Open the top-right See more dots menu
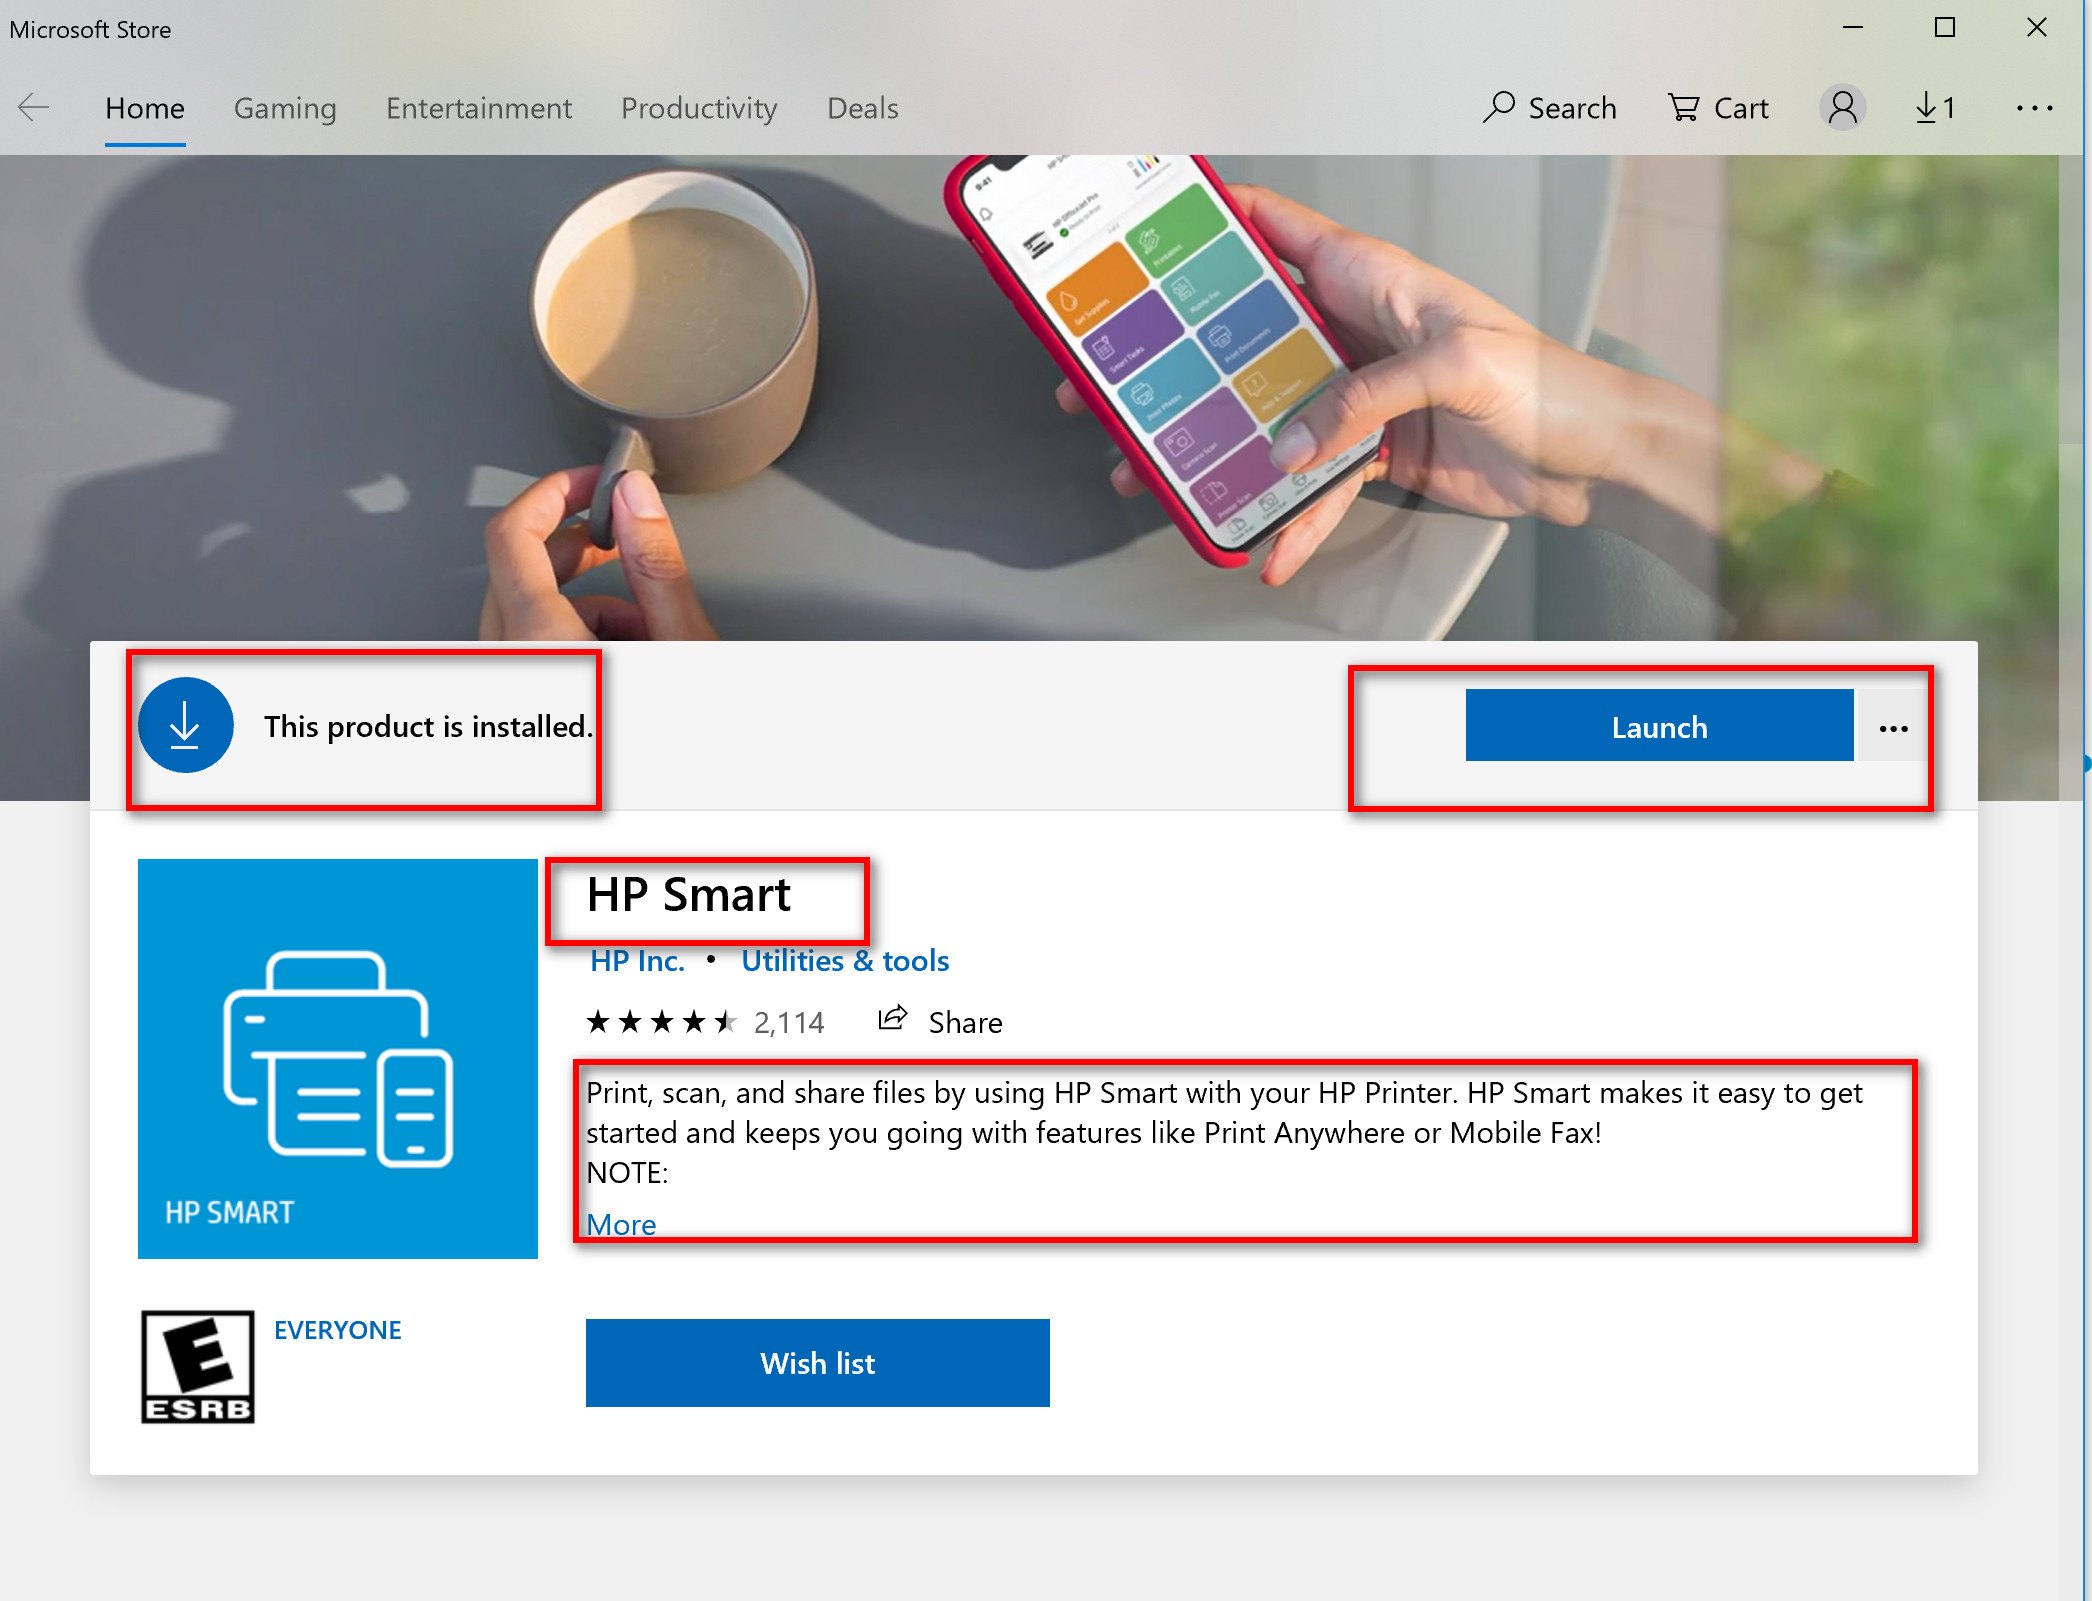Screen dimensions: 2092x1601 pos(2034,107)
